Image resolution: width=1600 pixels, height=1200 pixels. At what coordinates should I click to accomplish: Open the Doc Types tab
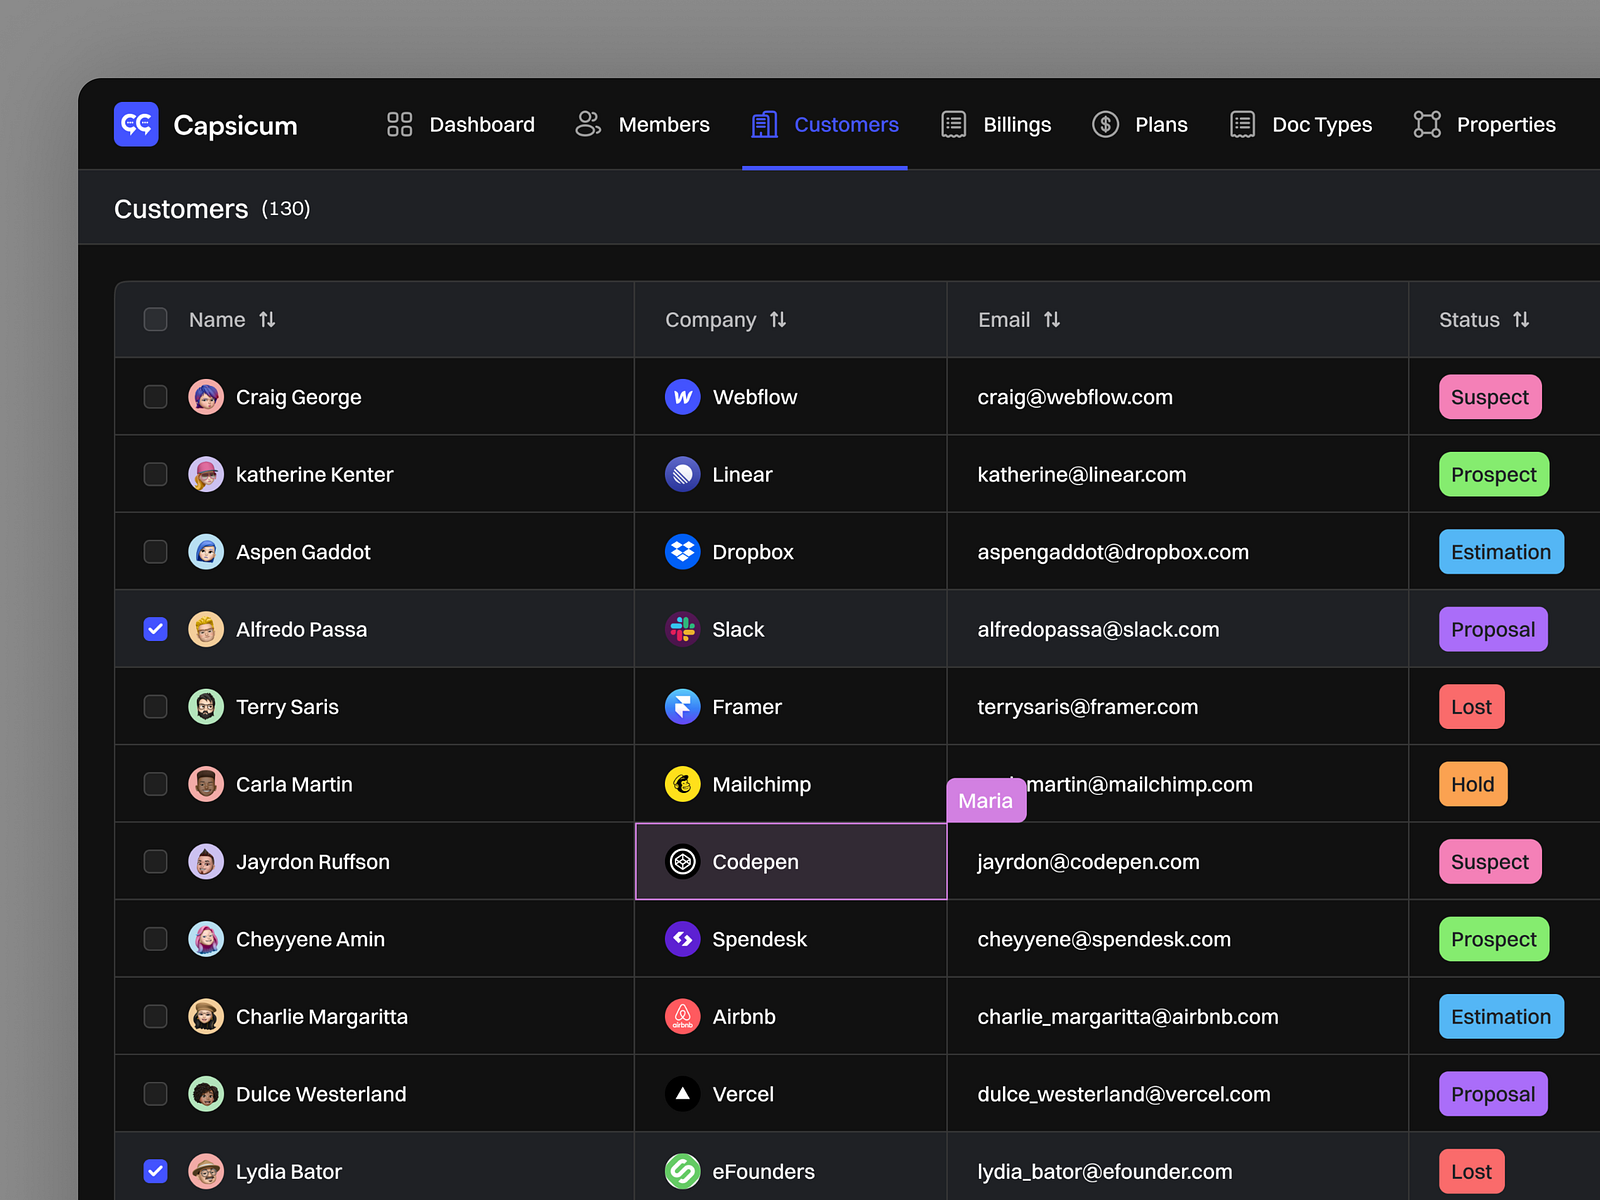[1301, 125]
